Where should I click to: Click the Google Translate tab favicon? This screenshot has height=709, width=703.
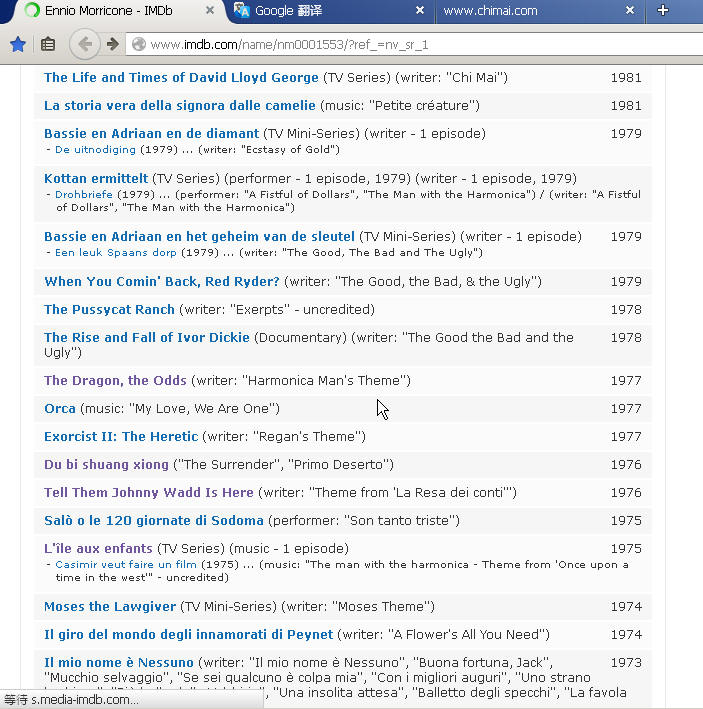(x=241, y=10)
